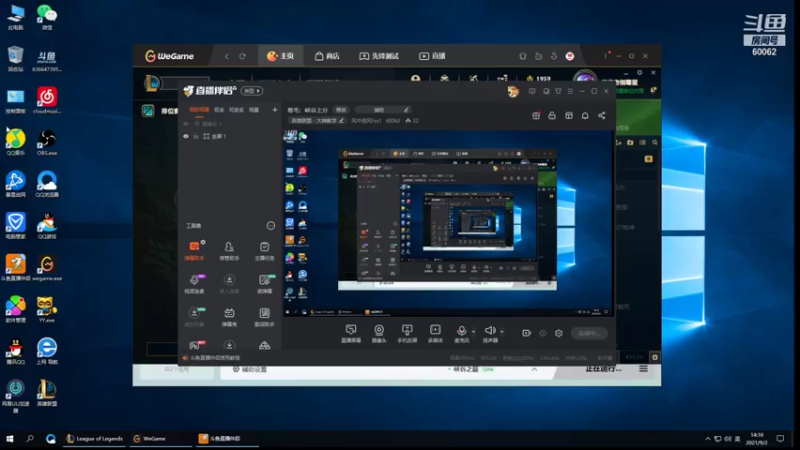Image resolution: width=800 pixels, height=450 pixels.
Task: Click the share icon in the stream header
Action: (601, 115)
